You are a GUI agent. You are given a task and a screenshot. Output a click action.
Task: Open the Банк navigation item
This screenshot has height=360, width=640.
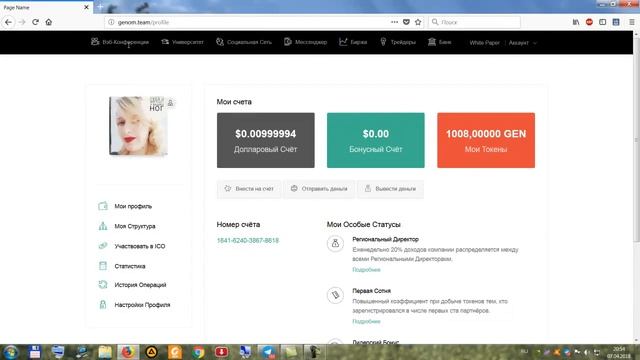coord(440,42)
